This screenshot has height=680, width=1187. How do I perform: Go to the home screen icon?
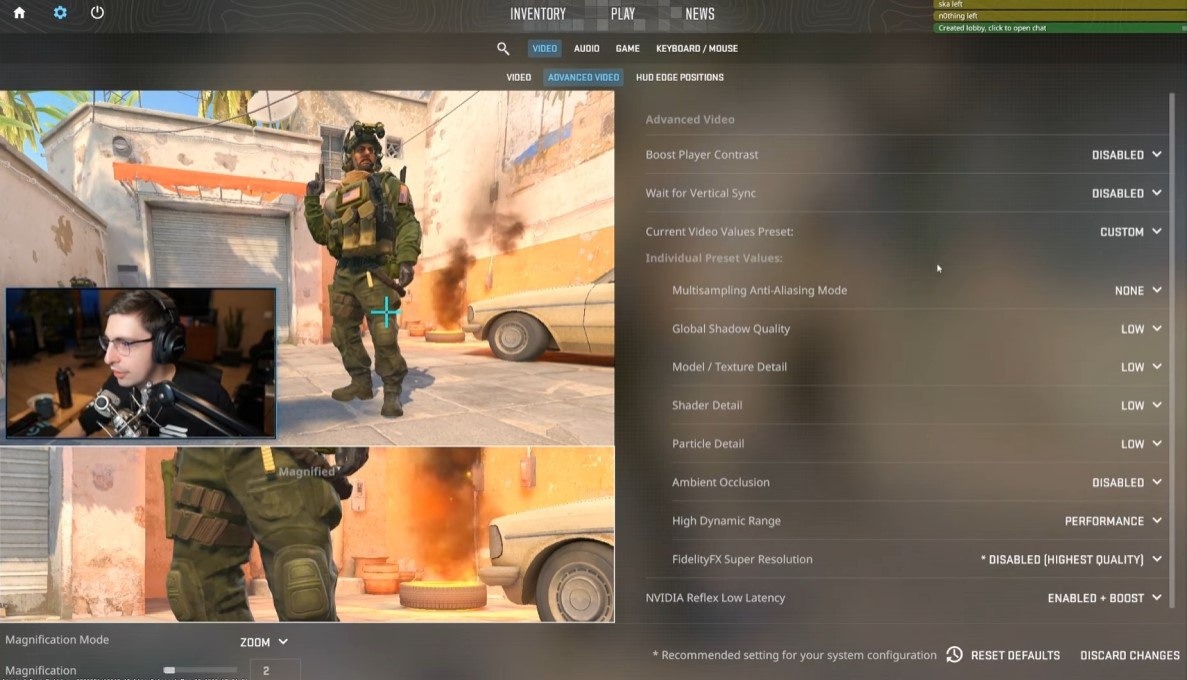click(x=19, y=13)
